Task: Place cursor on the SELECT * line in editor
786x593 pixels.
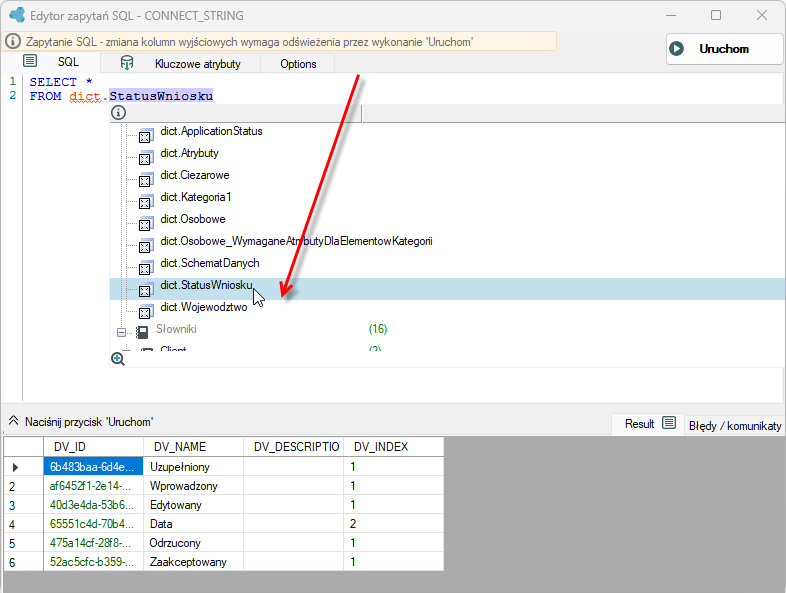Action: (x=61, y=82)
